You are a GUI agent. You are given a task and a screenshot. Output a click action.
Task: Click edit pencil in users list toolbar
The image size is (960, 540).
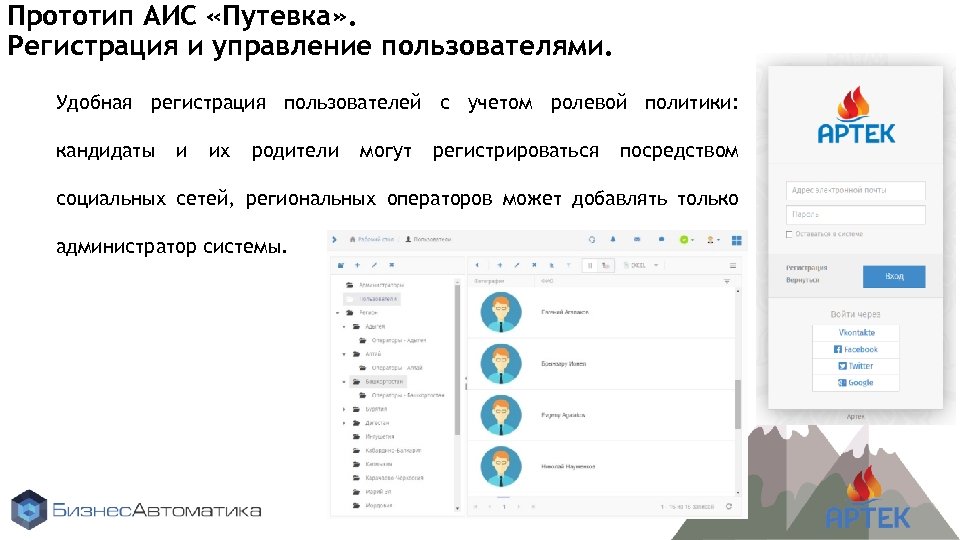tap(517, 265)
